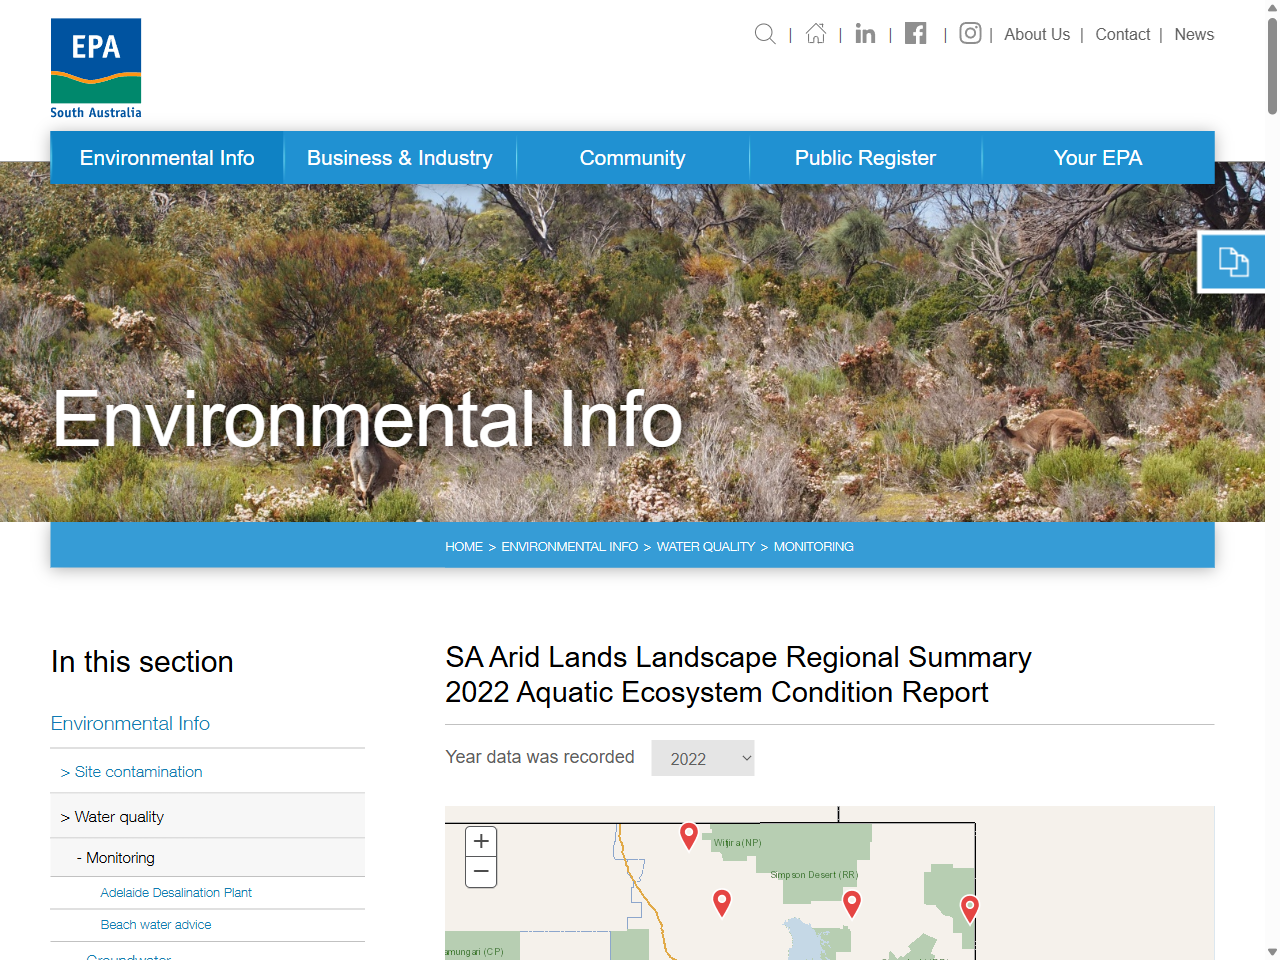Zoom in on the map with plus button
The image size is (1280, 960).
click(481, 841)
